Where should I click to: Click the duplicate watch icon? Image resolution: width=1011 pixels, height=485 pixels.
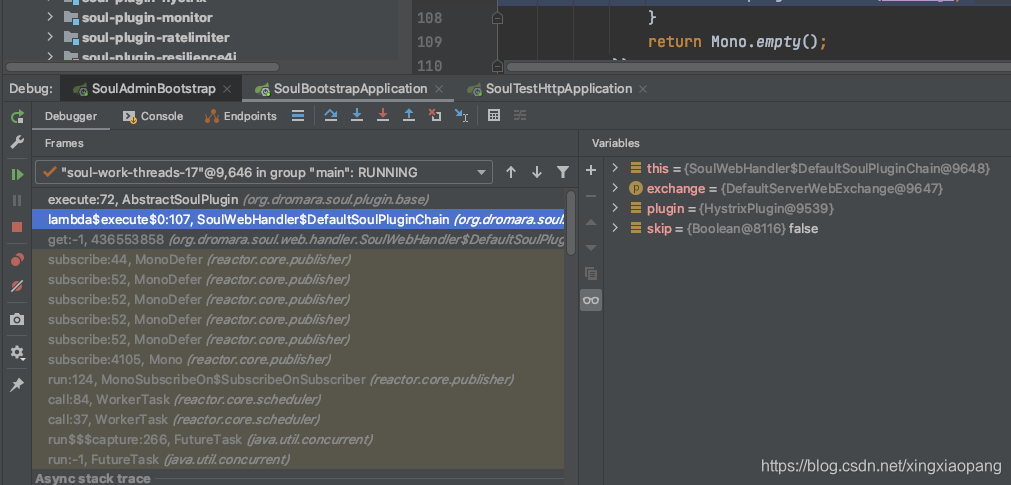coord(591,273)
